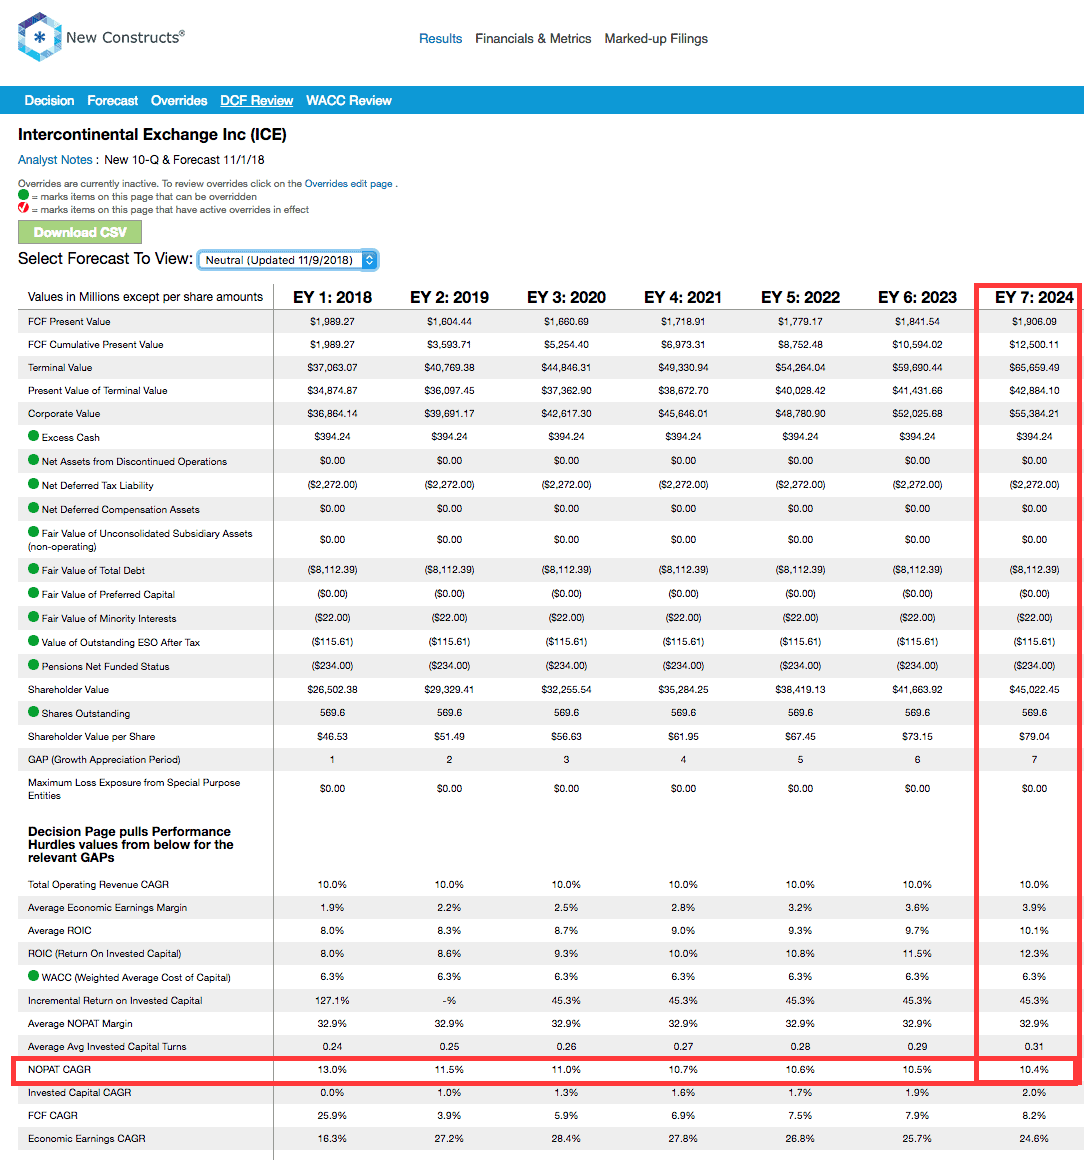Click the green dot for Net Deferred Compensation Assets
The width and height of the screenshot is (1084, 1160).
(x=33, y=508)
